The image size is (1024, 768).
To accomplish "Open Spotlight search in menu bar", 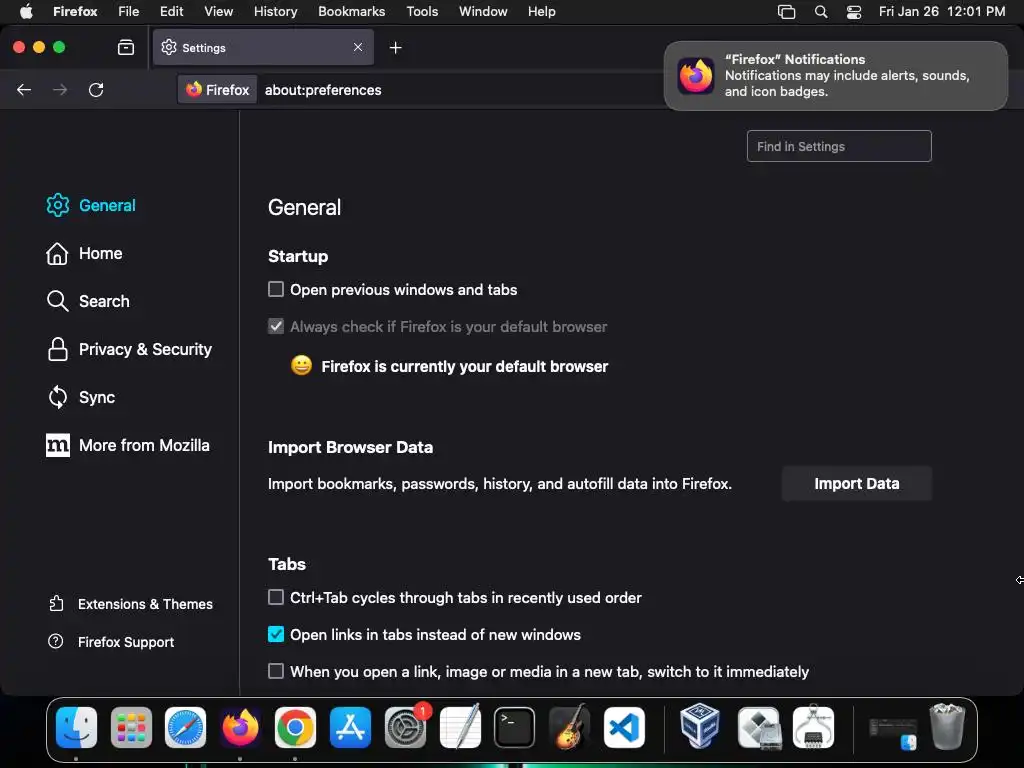I will (821, 12).
